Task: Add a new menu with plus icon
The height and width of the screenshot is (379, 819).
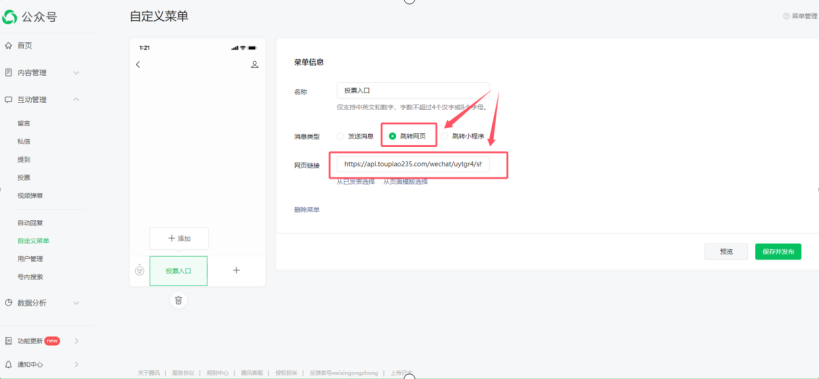Action: click(236, 270)
